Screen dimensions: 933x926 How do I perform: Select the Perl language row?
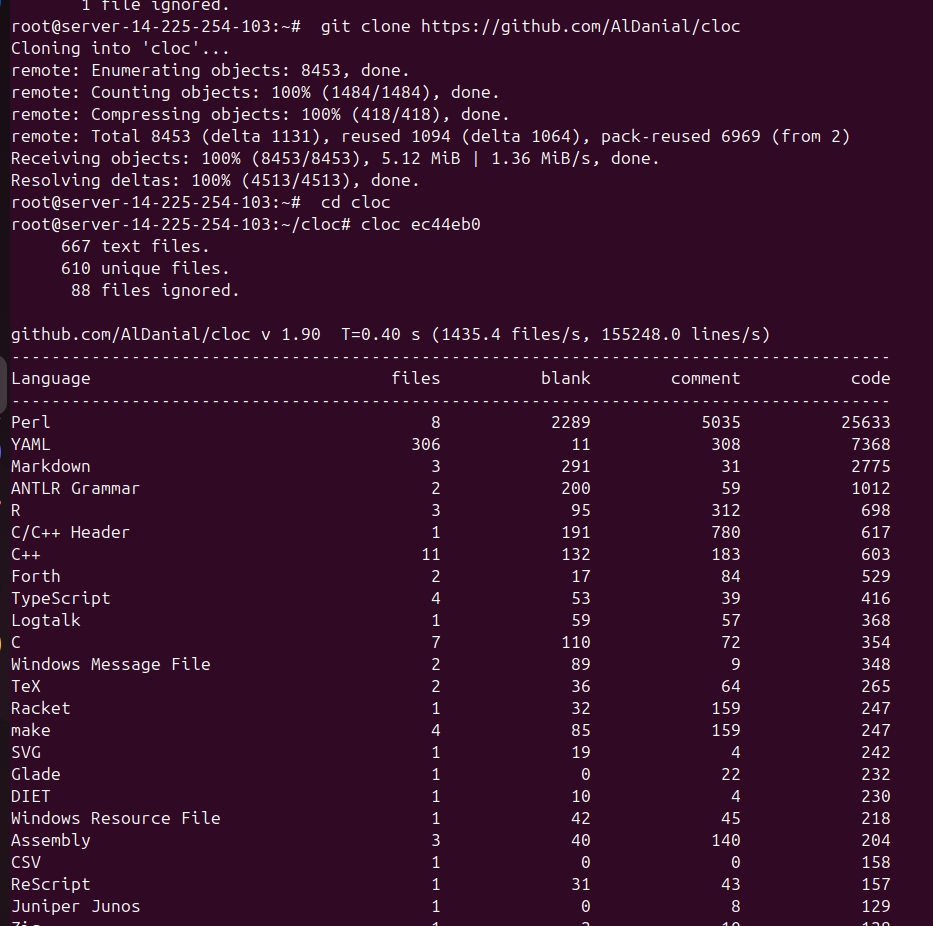coord(30,422)
